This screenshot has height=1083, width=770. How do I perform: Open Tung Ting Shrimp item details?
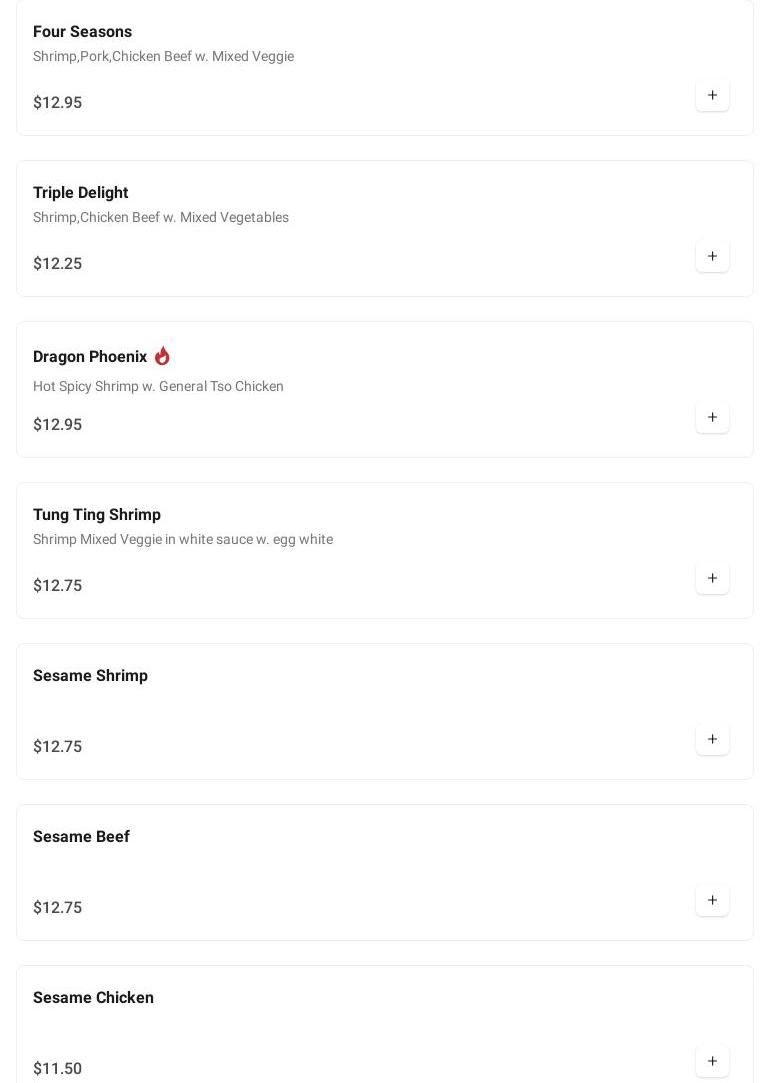tap(97, 515)
